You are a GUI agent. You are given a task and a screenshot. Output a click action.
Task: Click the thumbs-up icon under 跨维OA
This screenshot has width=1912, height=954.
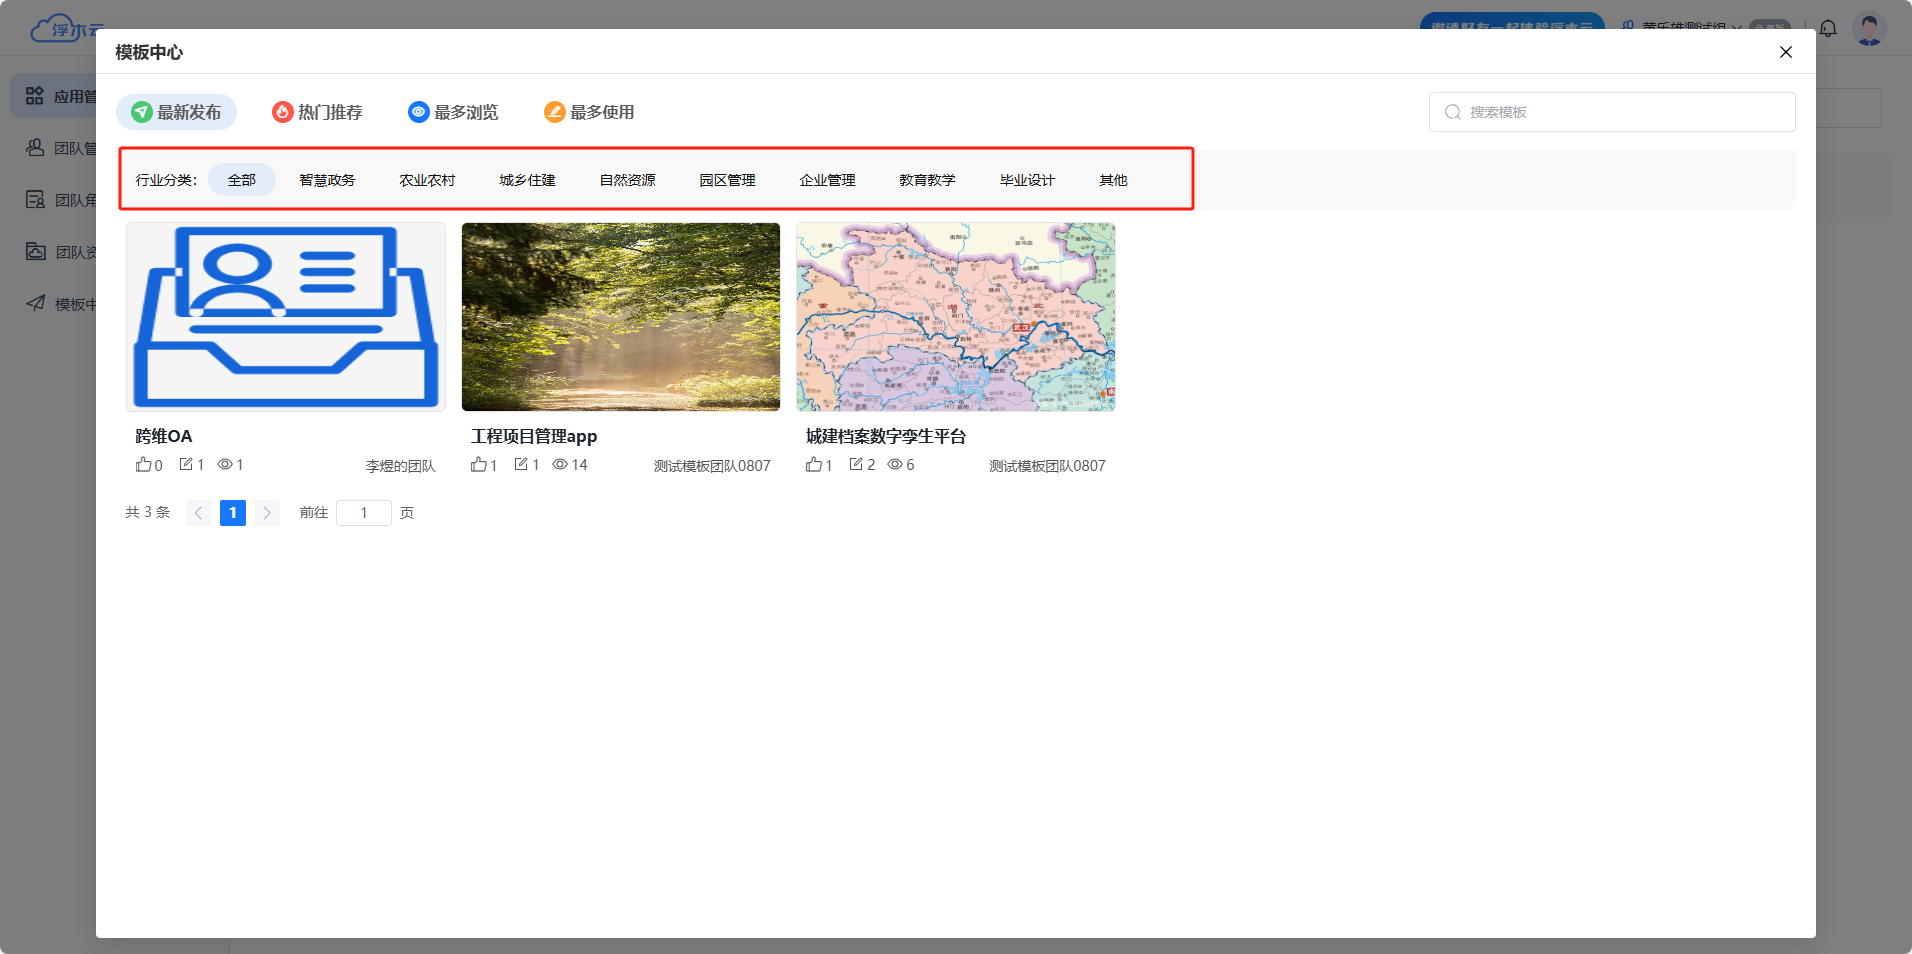tap(143, 465)
